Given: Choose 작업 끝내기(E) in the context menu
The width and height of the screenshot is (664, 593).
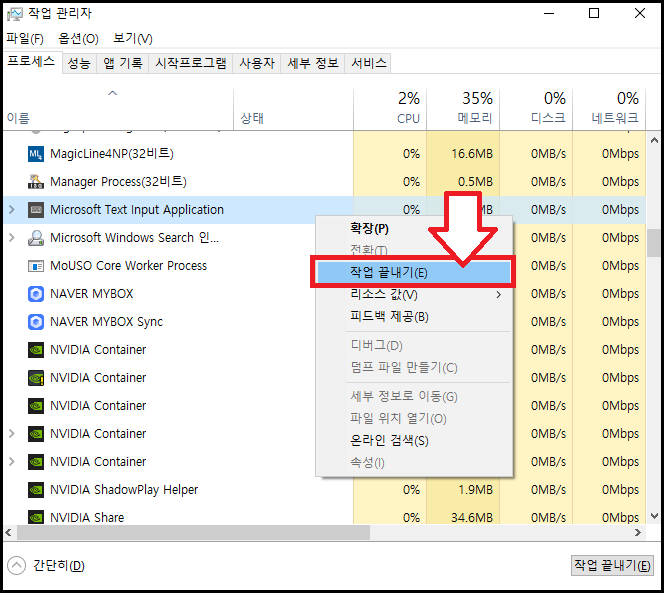Looking at the screenshot, I should (x=413, y=272).
